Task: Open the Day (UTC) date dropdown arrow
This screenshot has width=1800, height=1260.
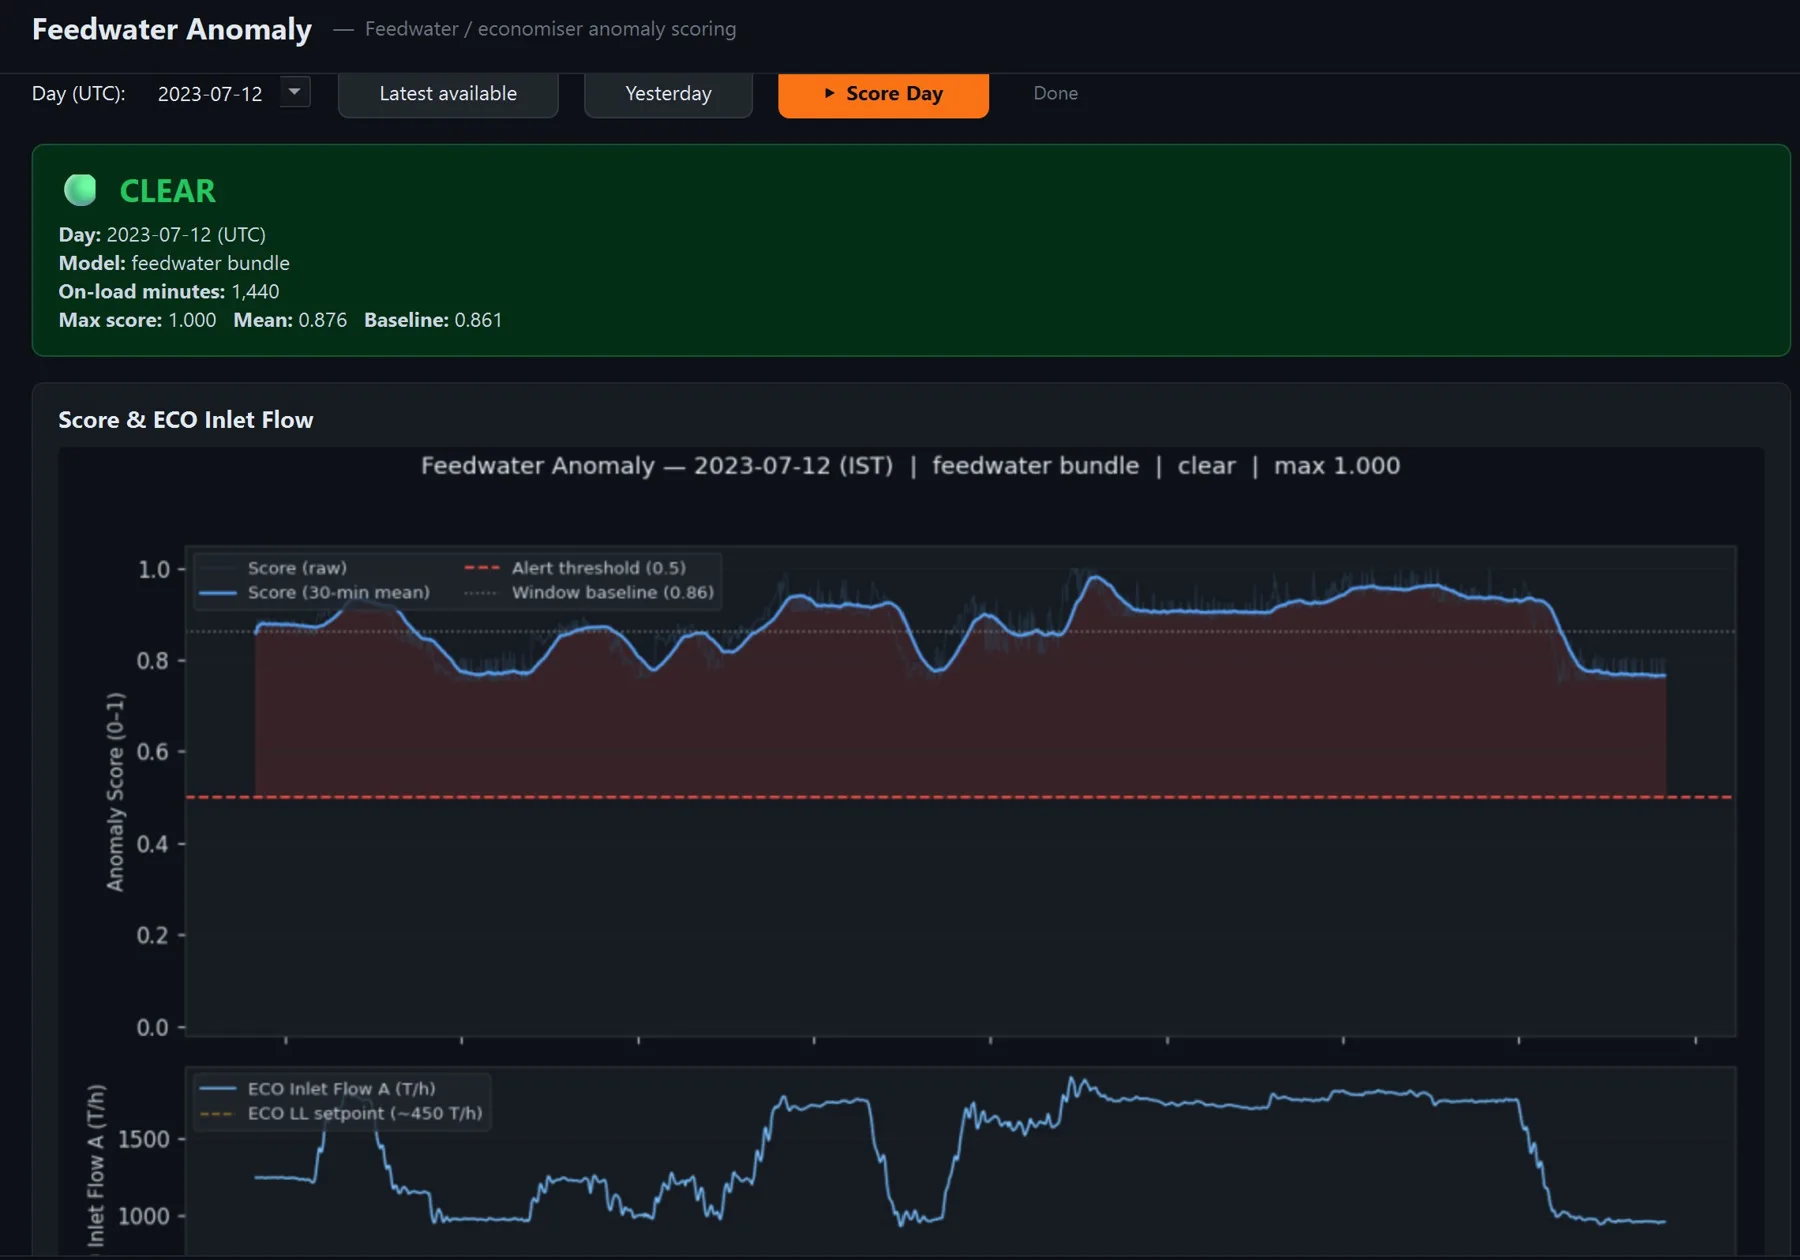Action: click(x=295, y=92)
